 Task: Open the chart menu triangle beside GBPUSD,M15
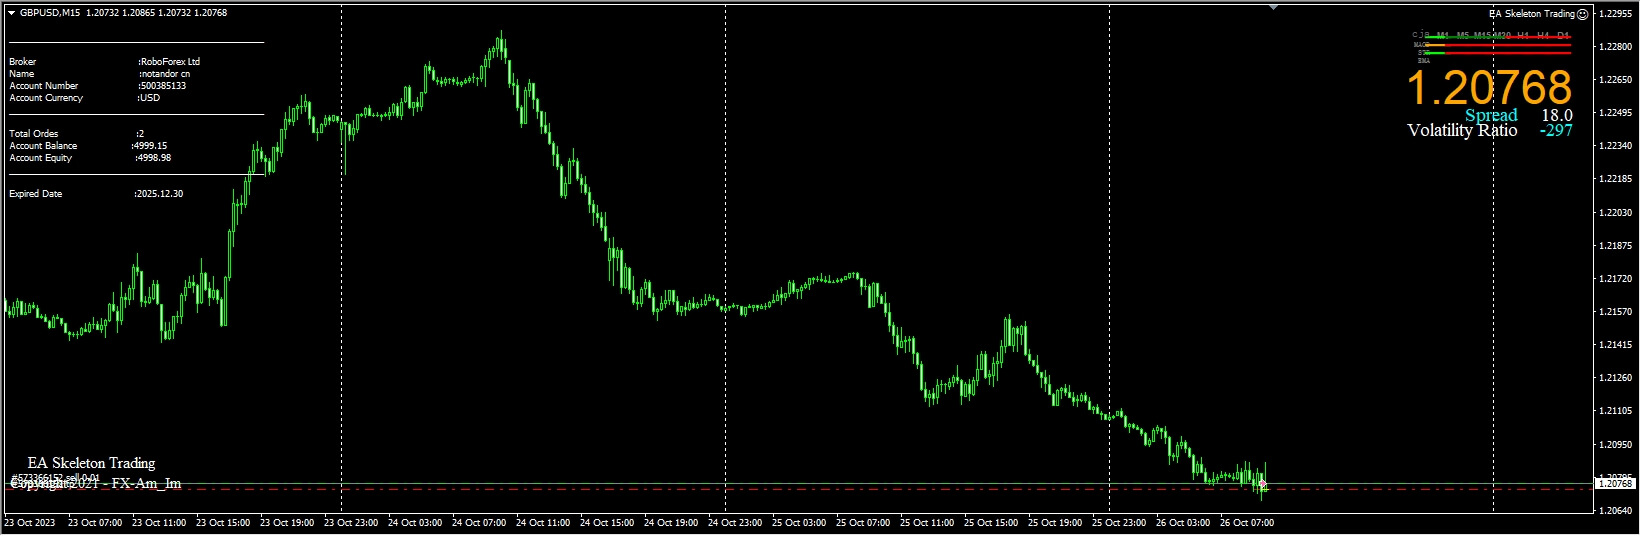point(12,13)
